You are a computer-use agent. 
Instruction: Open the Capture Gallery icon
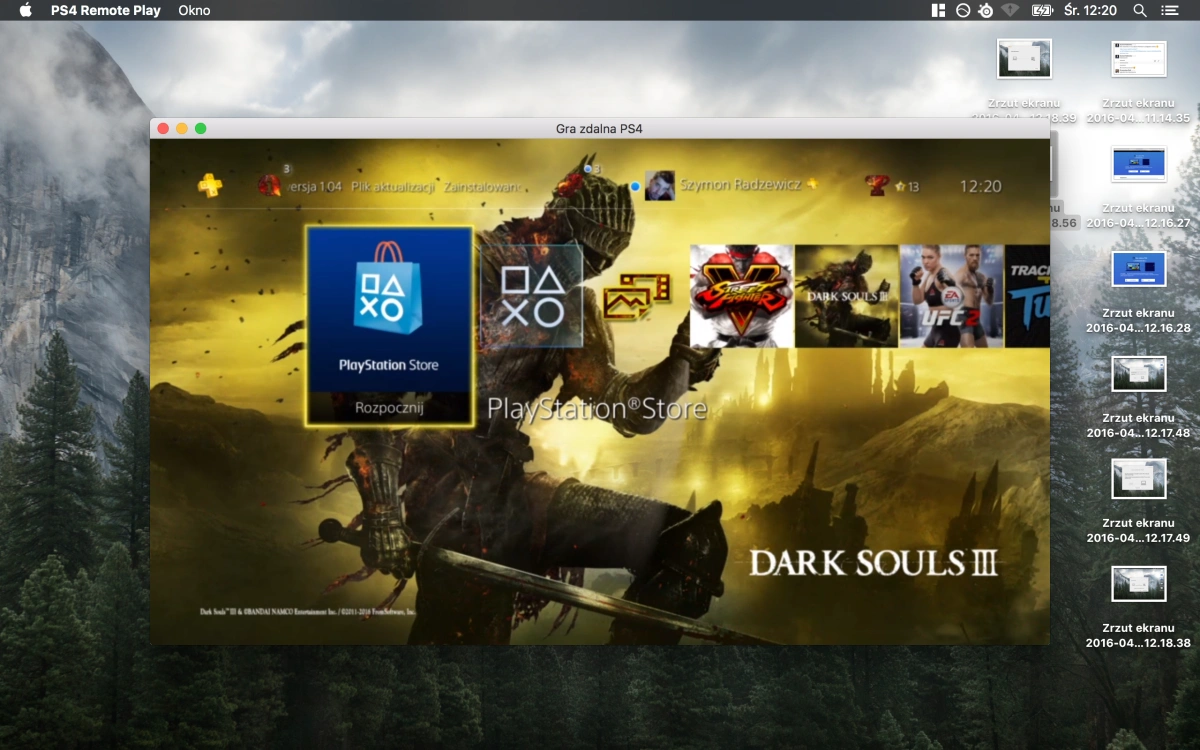point(637,296)
